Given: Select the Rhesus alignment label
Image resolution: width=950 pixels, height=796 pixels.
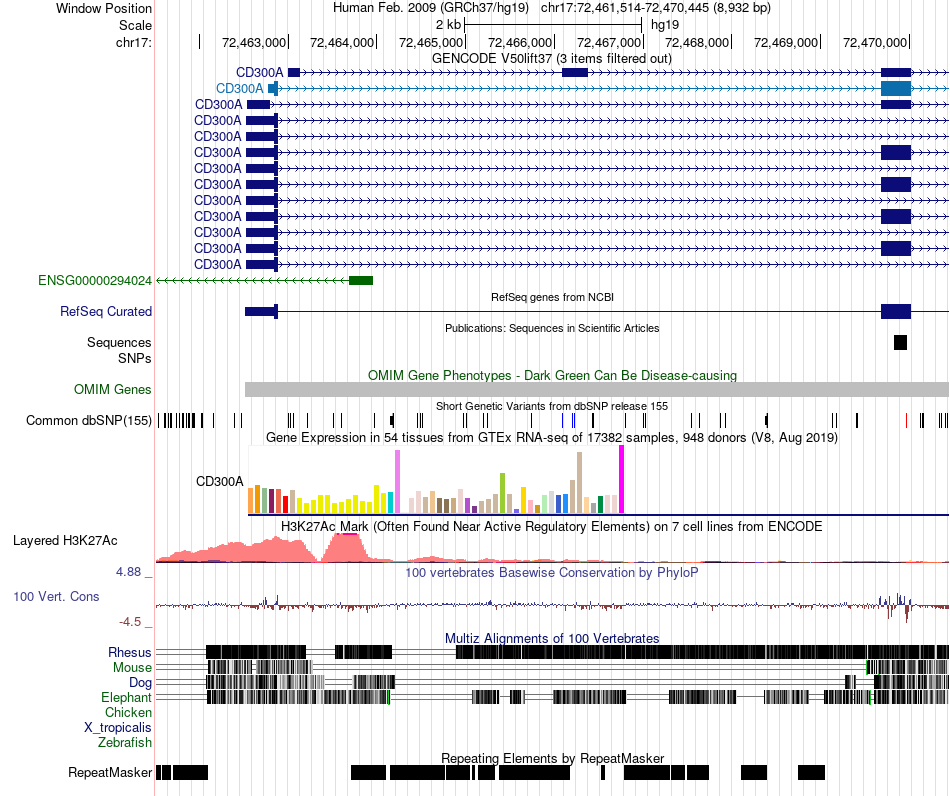Looking at the screenshot, I should tap(130, 652).
